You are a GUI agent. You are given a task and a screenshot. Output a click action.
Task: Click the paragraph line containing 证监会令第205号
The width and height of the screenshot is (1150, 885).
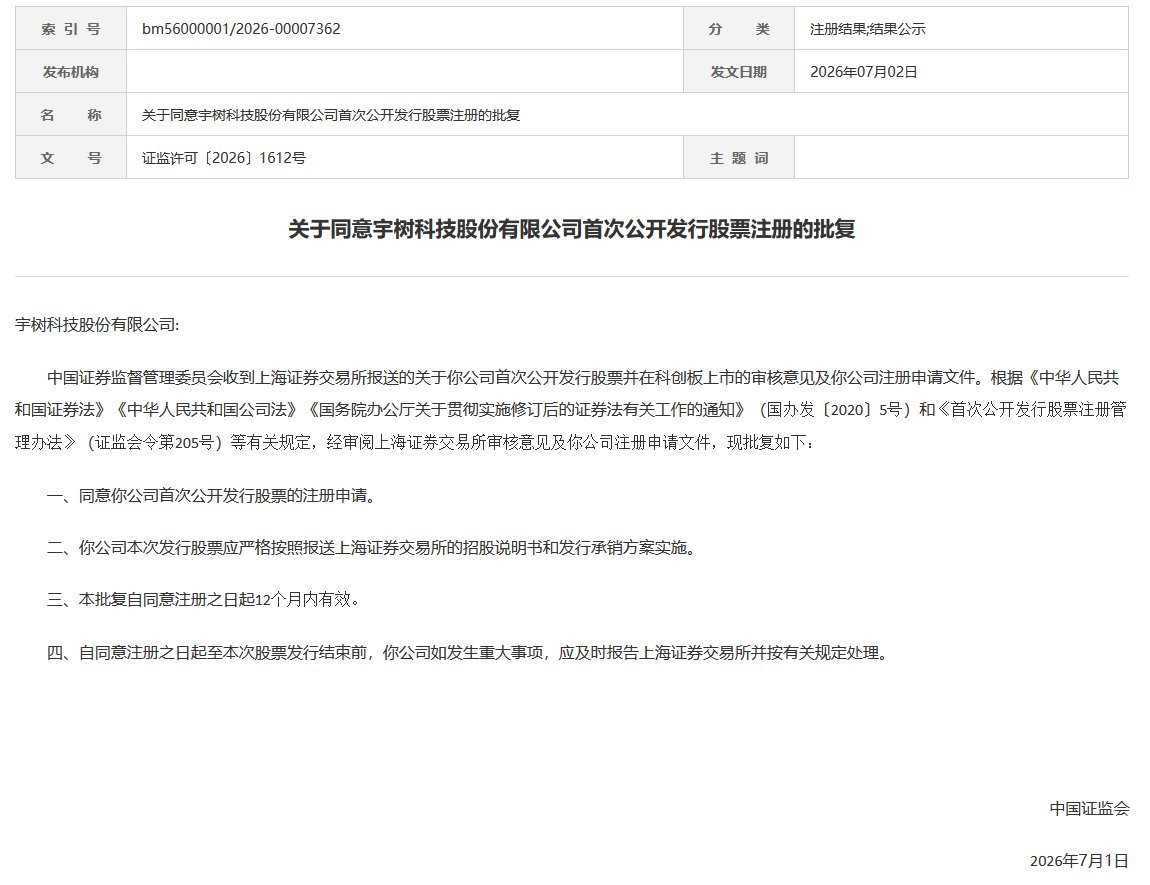(414, 442)
